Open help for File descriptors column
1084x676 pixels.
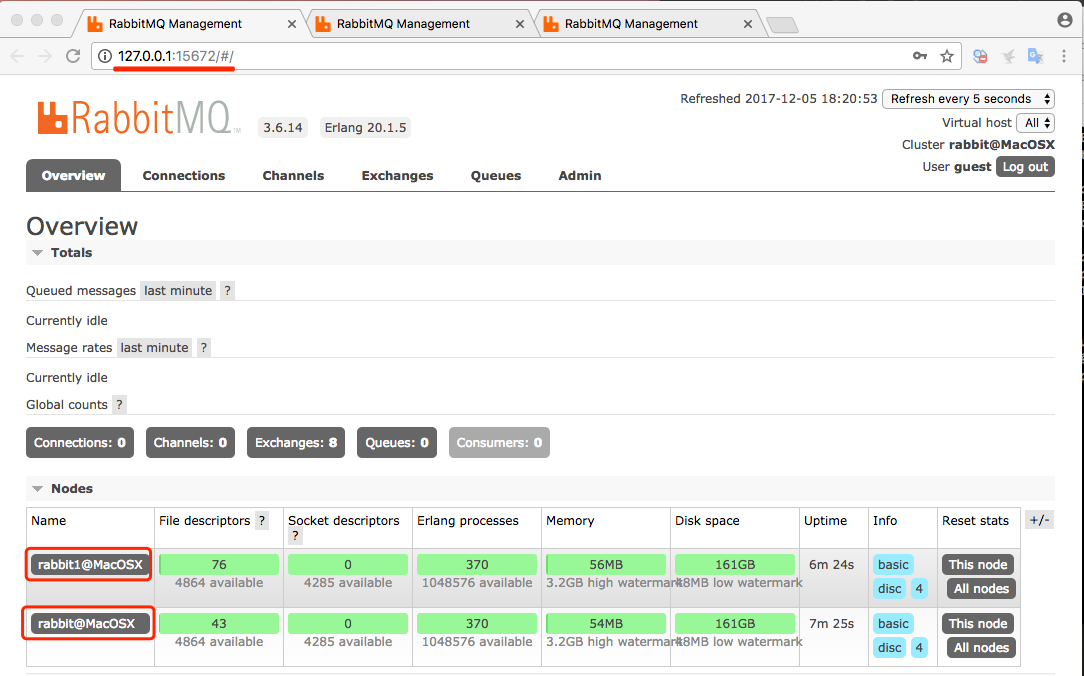pyautogui.click(x=261, y=521)
